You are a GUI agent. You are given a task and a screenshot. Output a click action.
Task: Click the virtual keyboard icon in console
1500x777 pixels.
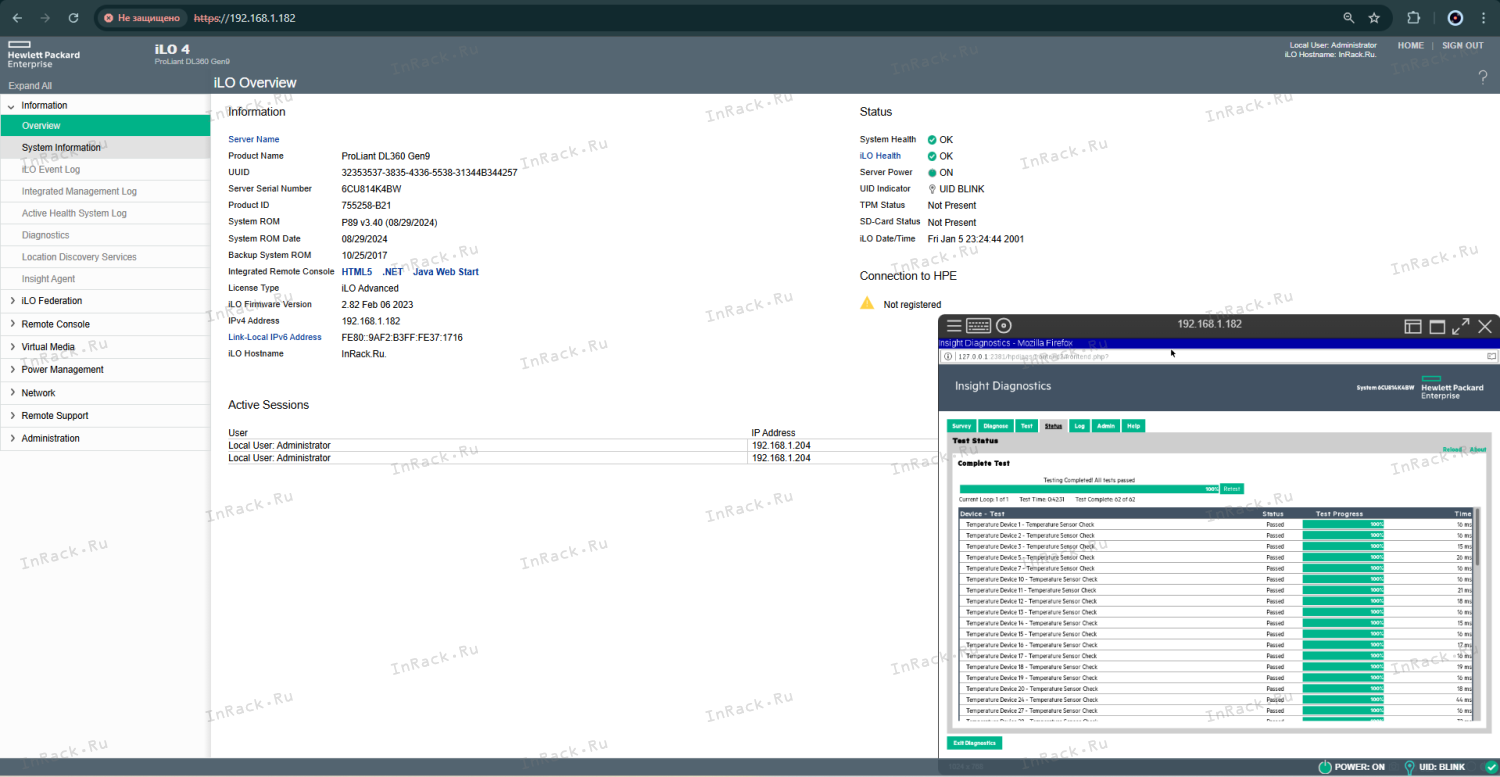click(x=978, y=326)
